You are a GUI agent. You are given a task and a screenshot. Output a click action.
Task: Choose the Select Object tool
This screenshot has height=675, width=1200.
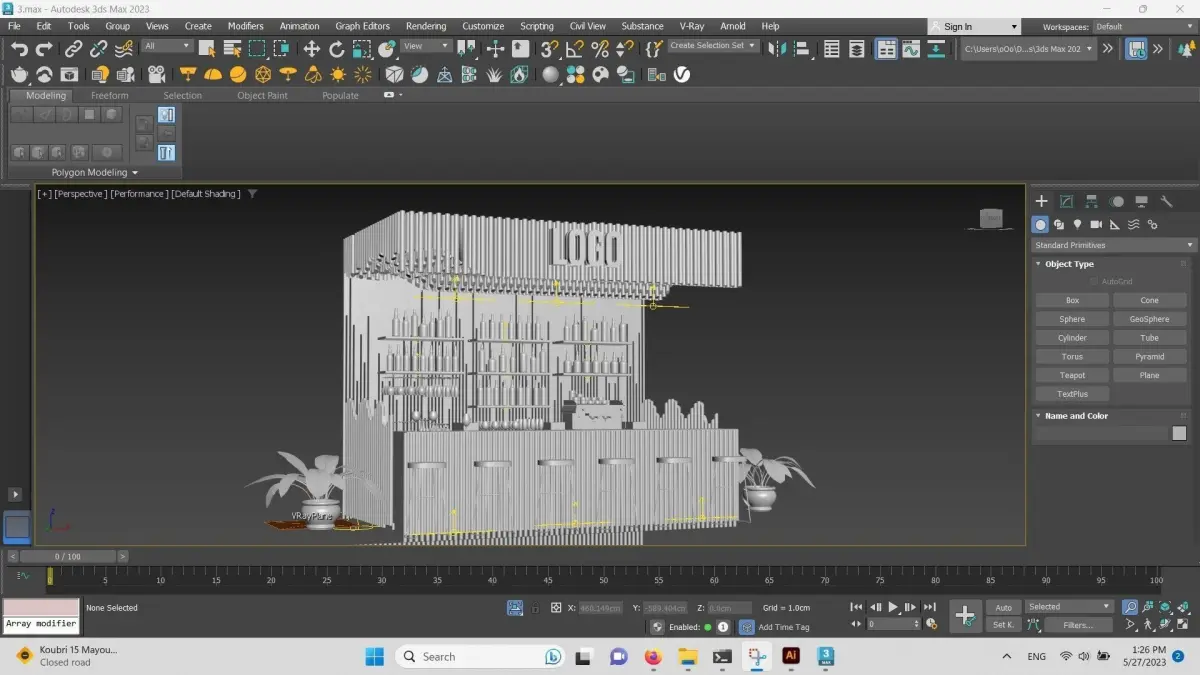pos(208,48)
